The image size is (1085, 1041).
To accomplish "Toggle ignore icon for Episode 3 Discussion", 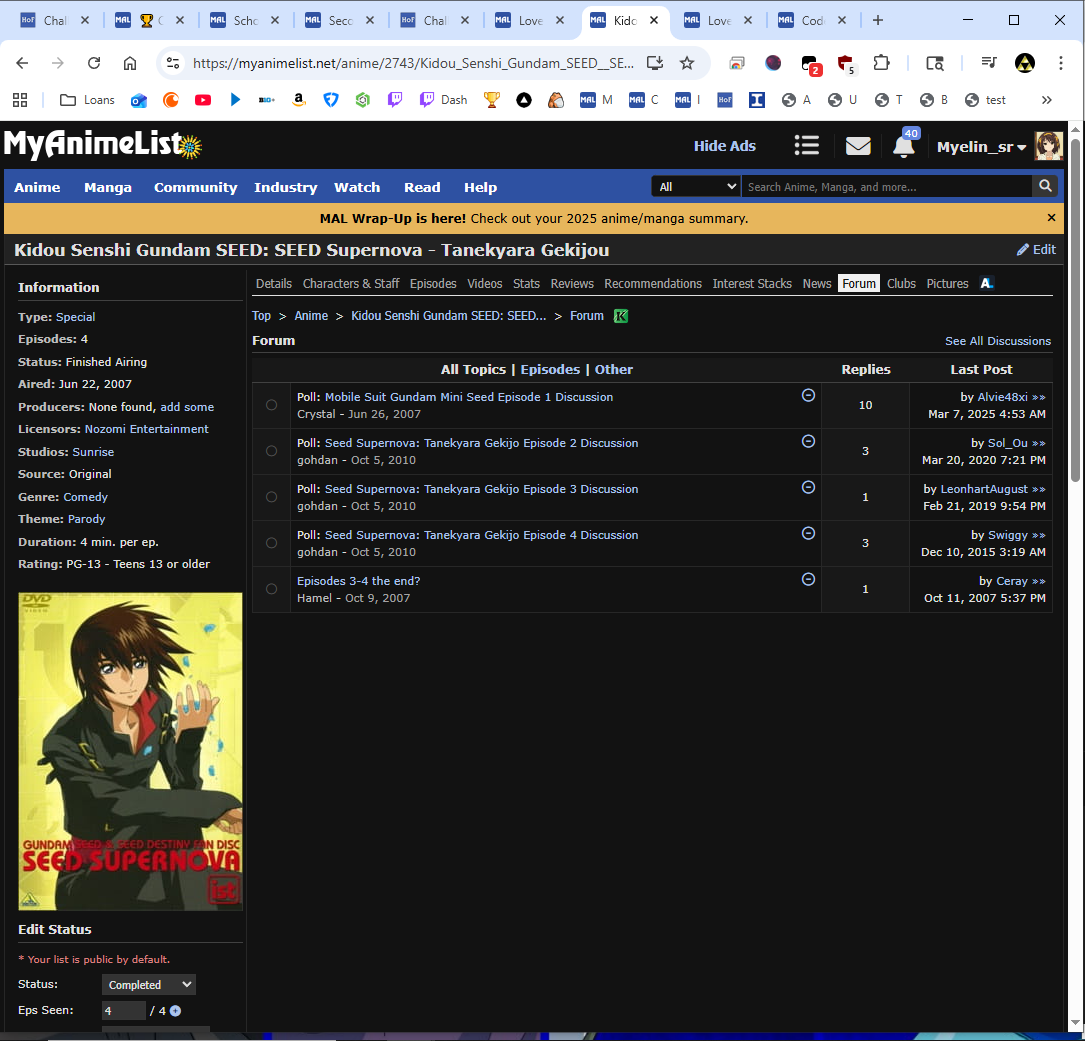I will (x=808, y=487).
